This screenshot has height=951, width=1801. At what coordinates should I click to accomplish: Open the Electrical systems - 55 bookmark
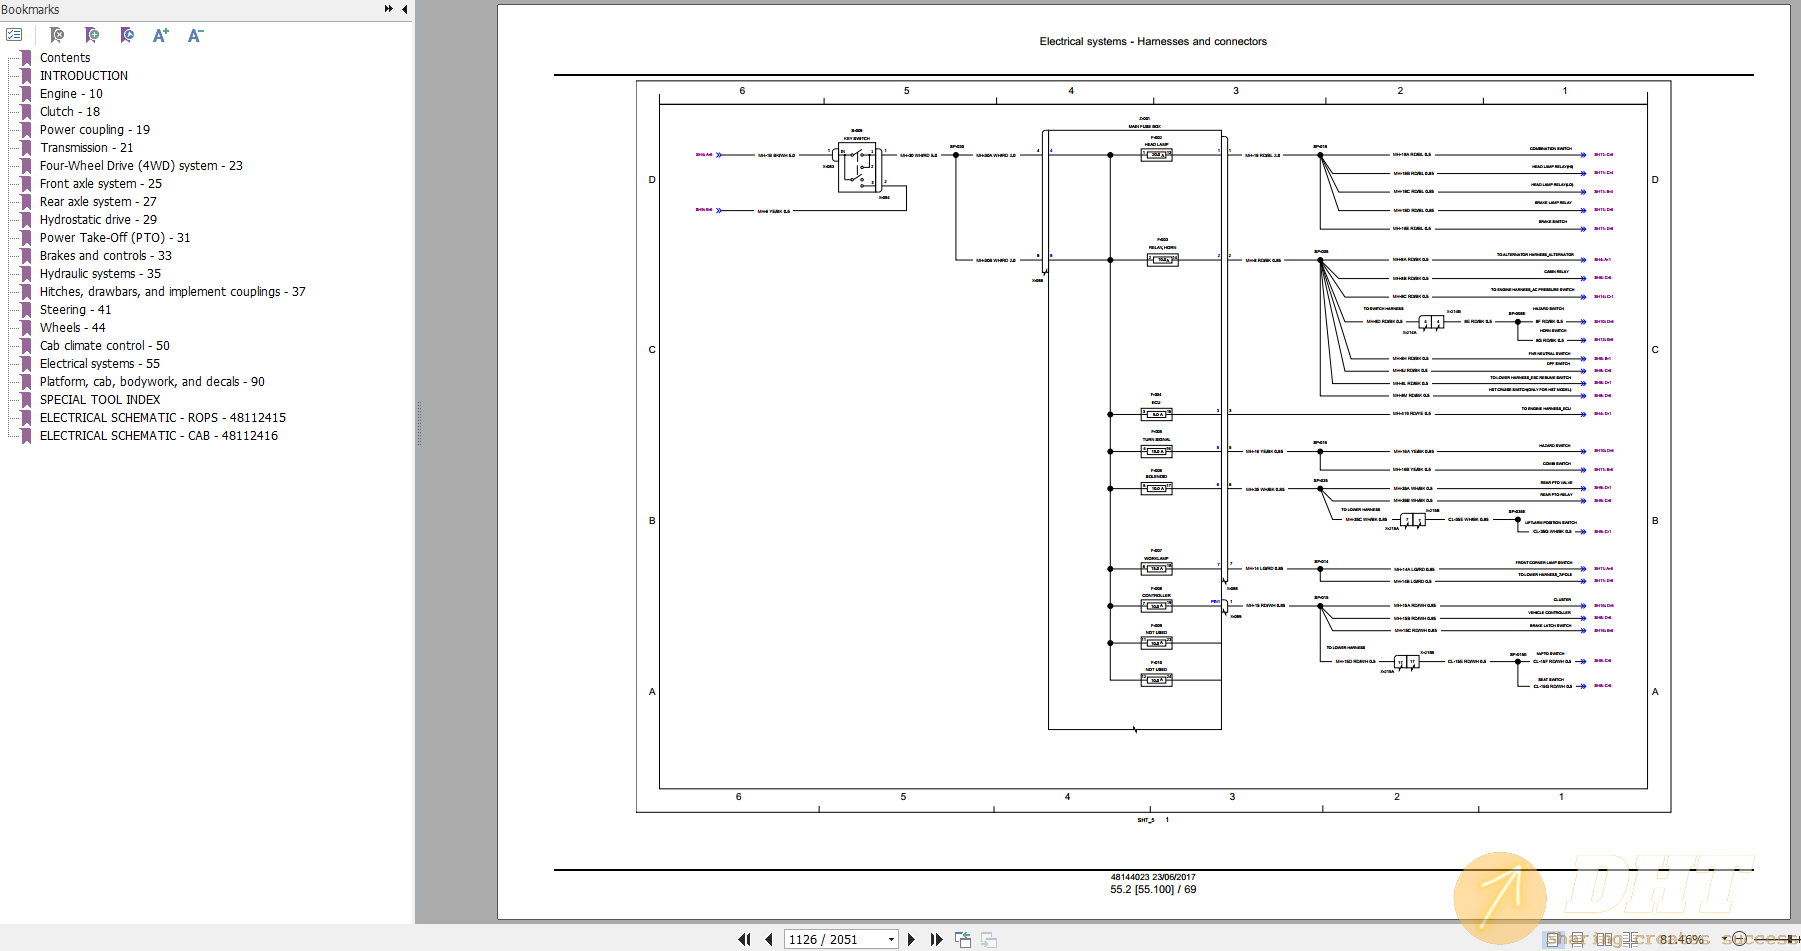click(x=99, y=364)
